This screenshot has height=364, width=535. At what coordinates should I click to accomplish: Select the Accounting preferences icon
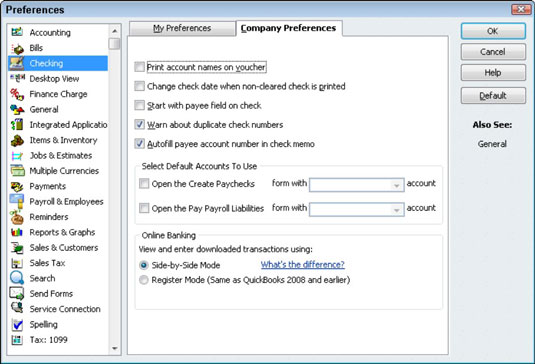[x=17, y=32]
